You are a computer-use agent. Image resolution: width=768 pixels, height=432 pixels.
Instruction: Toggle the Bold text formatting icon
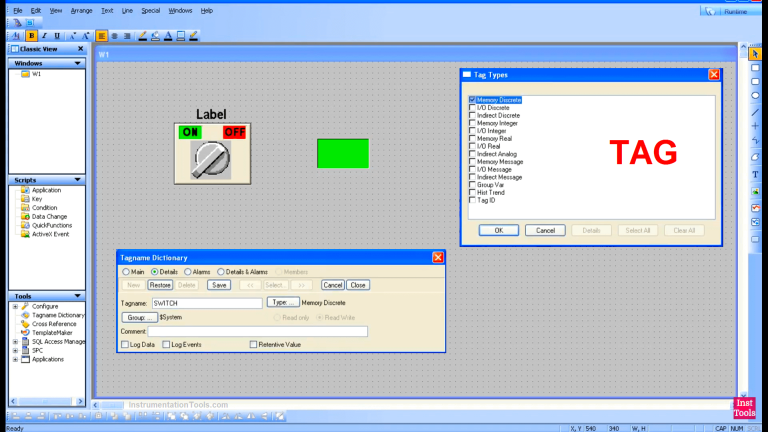[31, 35]
